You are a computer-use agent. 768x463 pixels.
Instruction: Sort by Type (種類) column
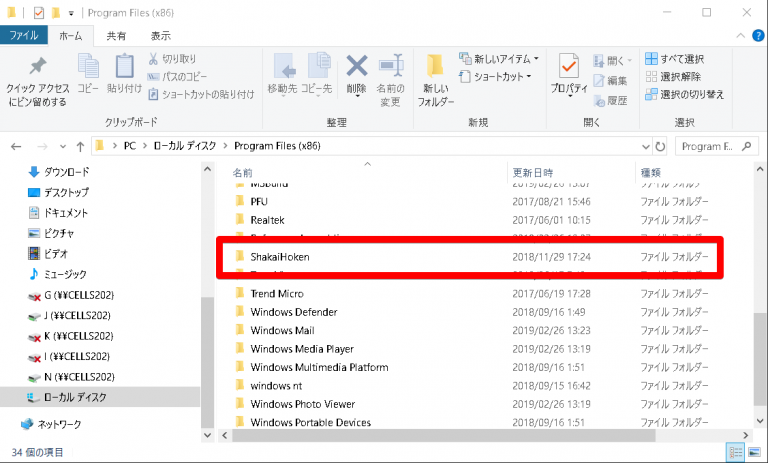click(x=650, y=172)
